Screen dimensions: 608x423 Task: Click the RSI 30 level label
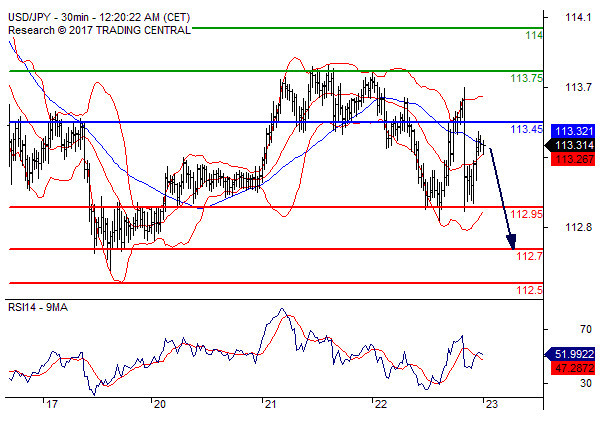coord(586,383)
